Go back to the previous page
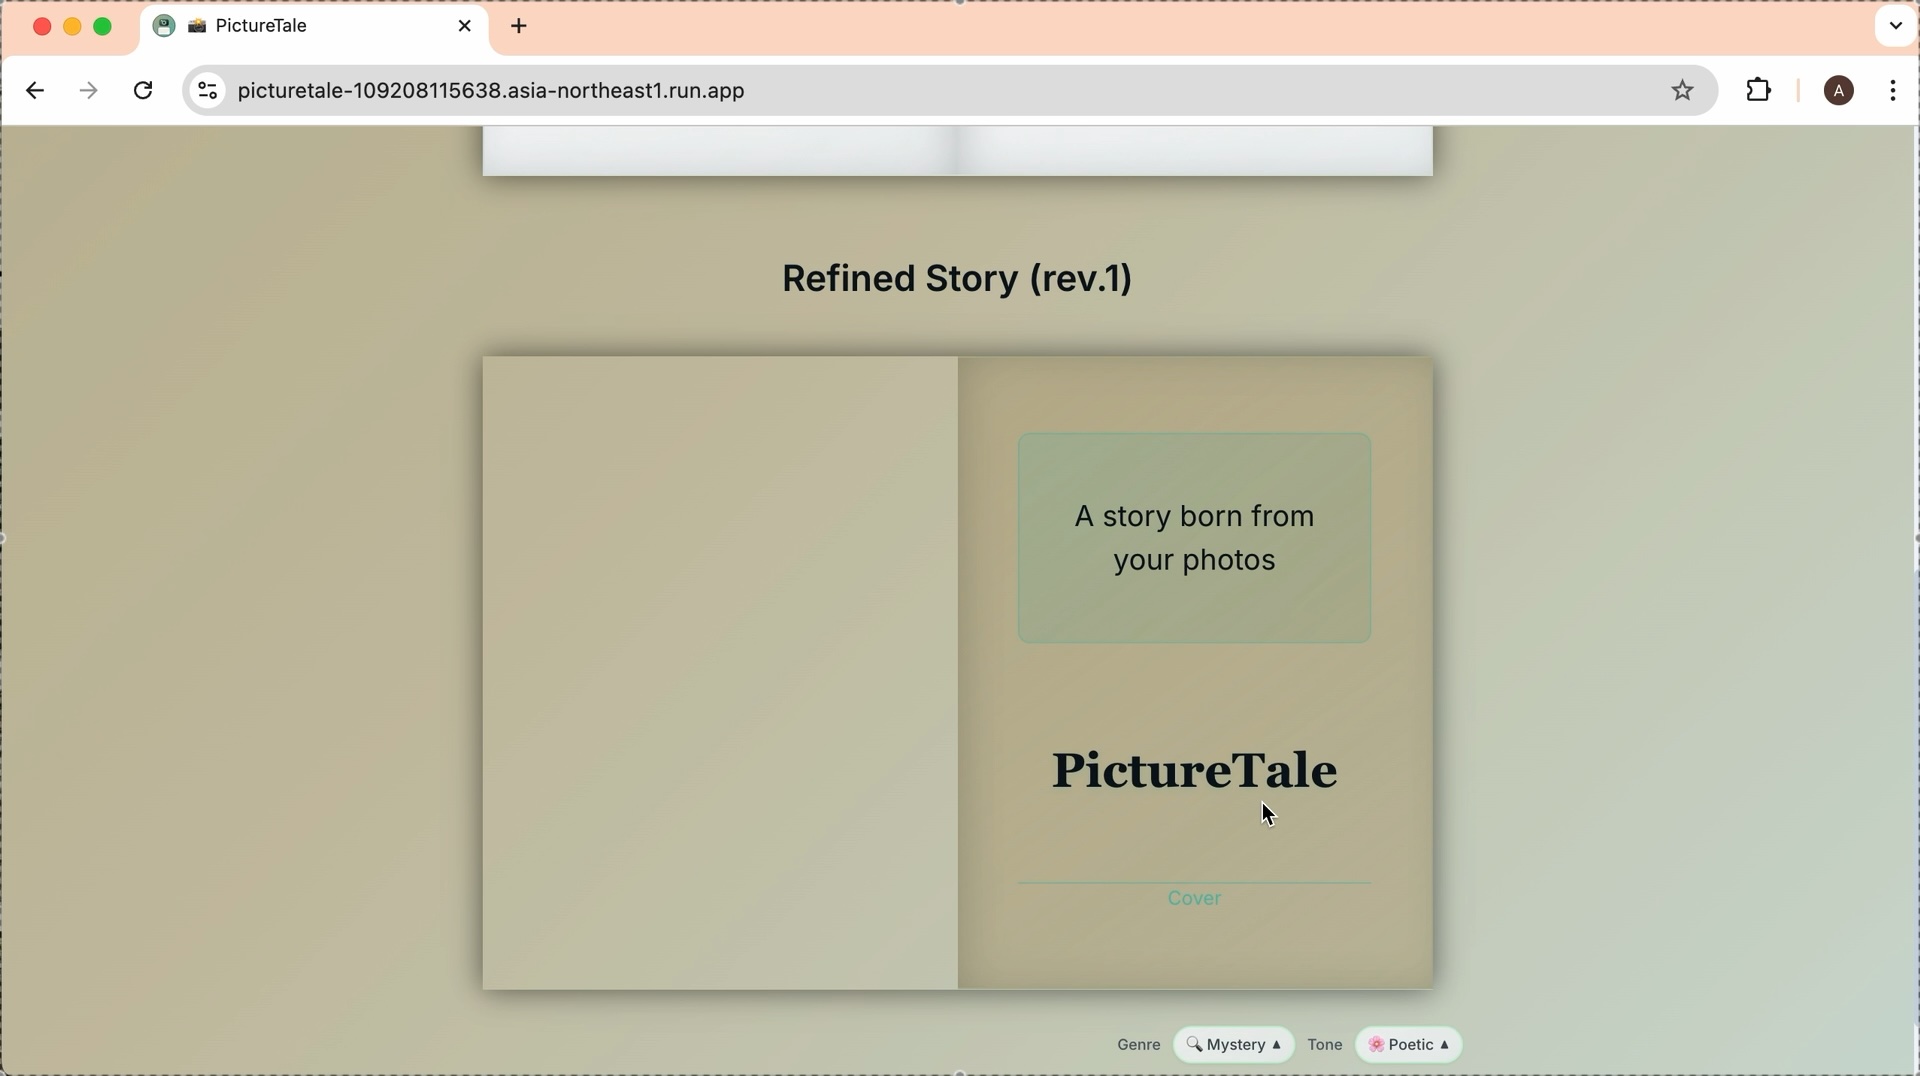The height and width of the screenshot is (1076, 1920). click(36, 91)
